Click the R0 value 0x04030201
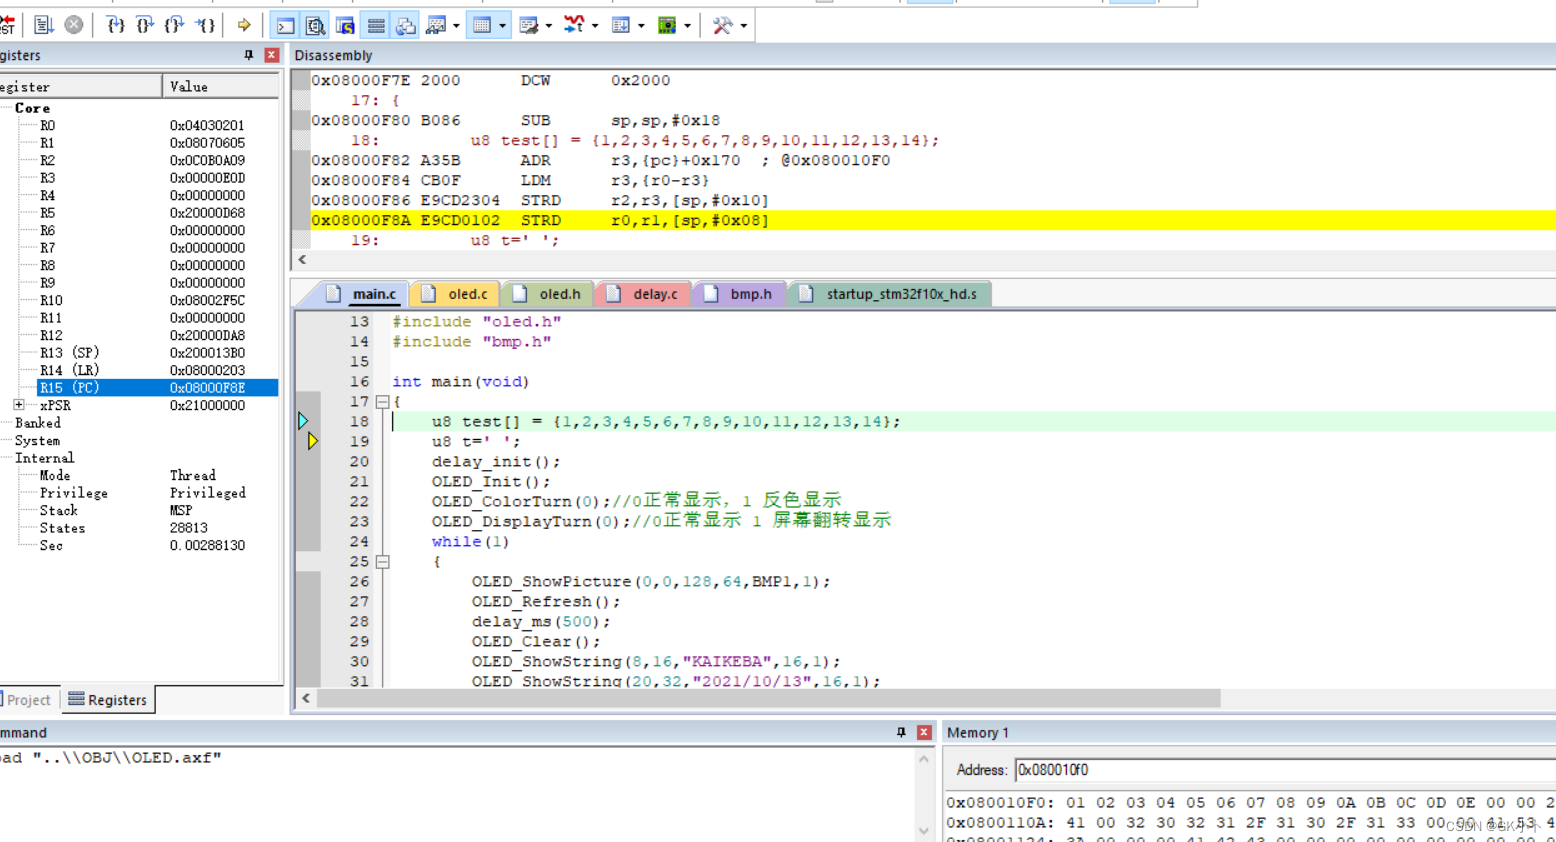Image resolution: width=1556 pixels, height=842 pixels. pos(207,126)
